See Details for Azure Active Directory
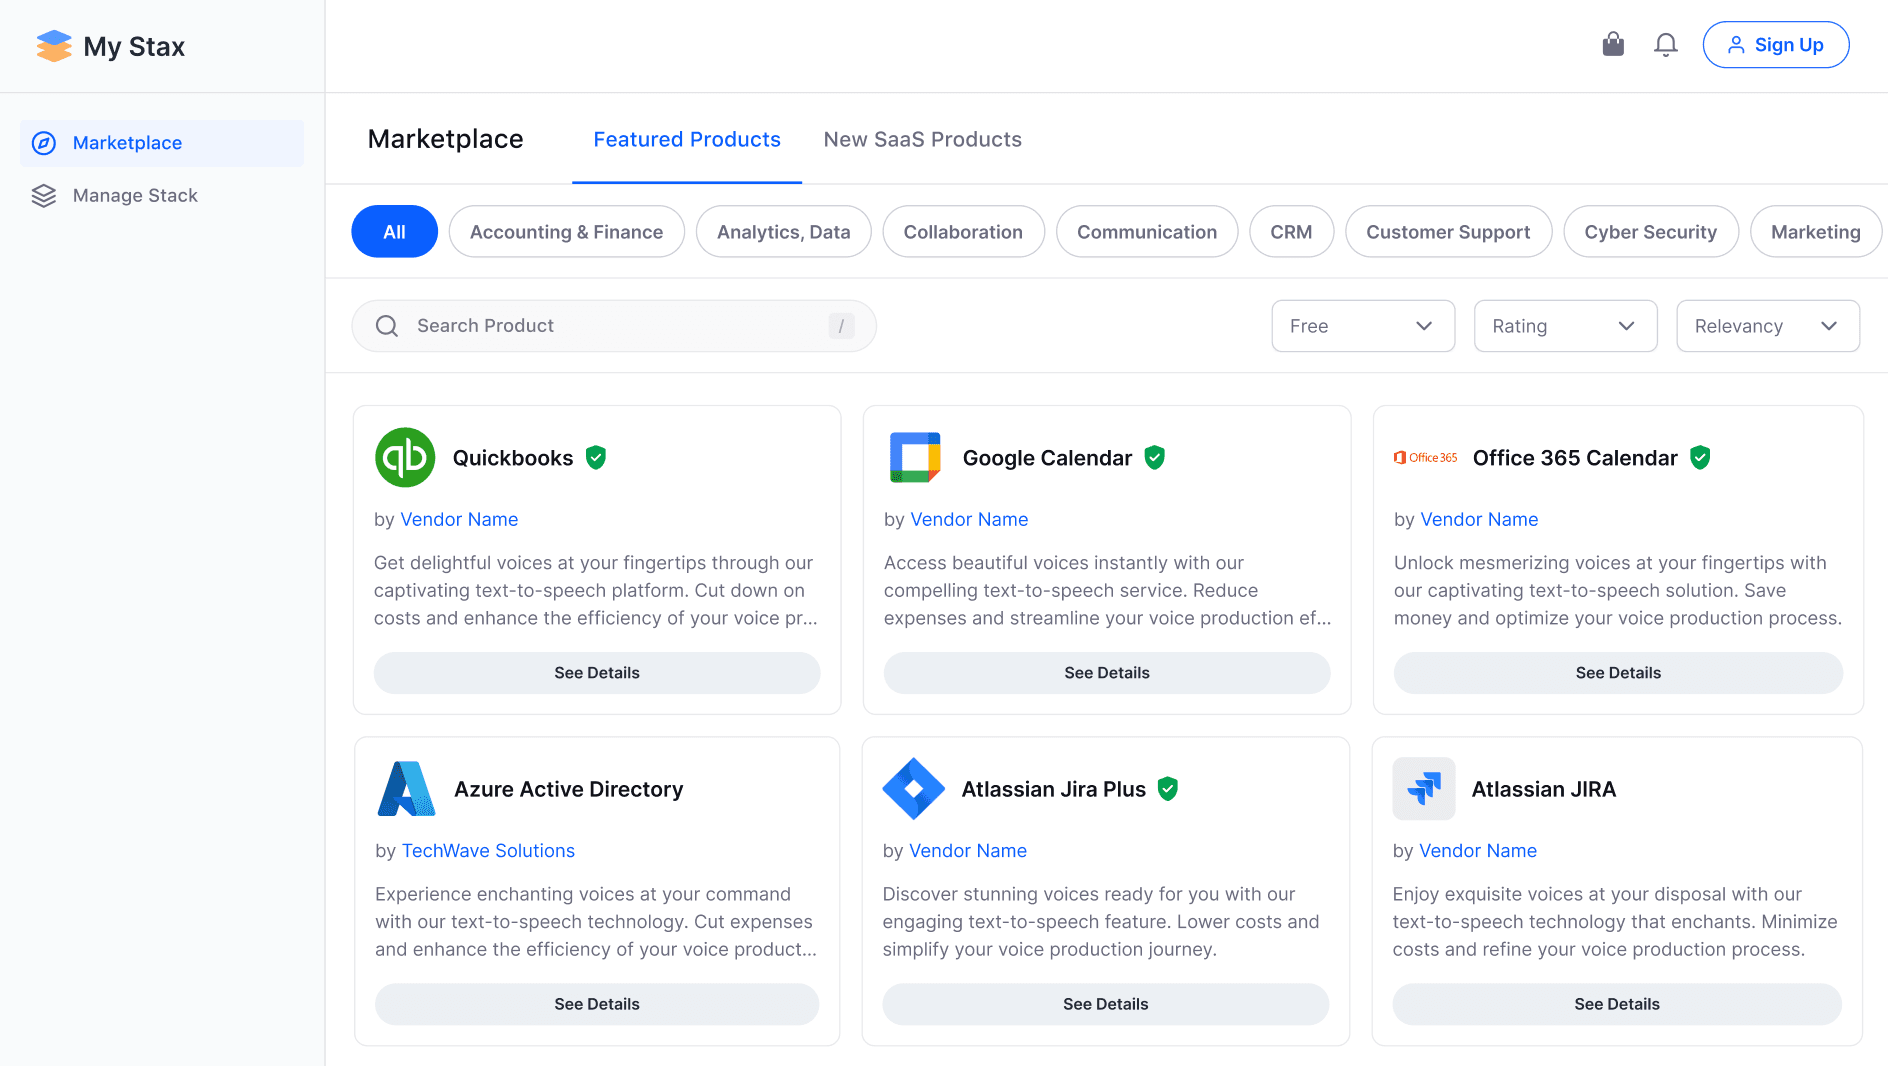Viewport: 1888px width, 1066px height. point(597,1004)
